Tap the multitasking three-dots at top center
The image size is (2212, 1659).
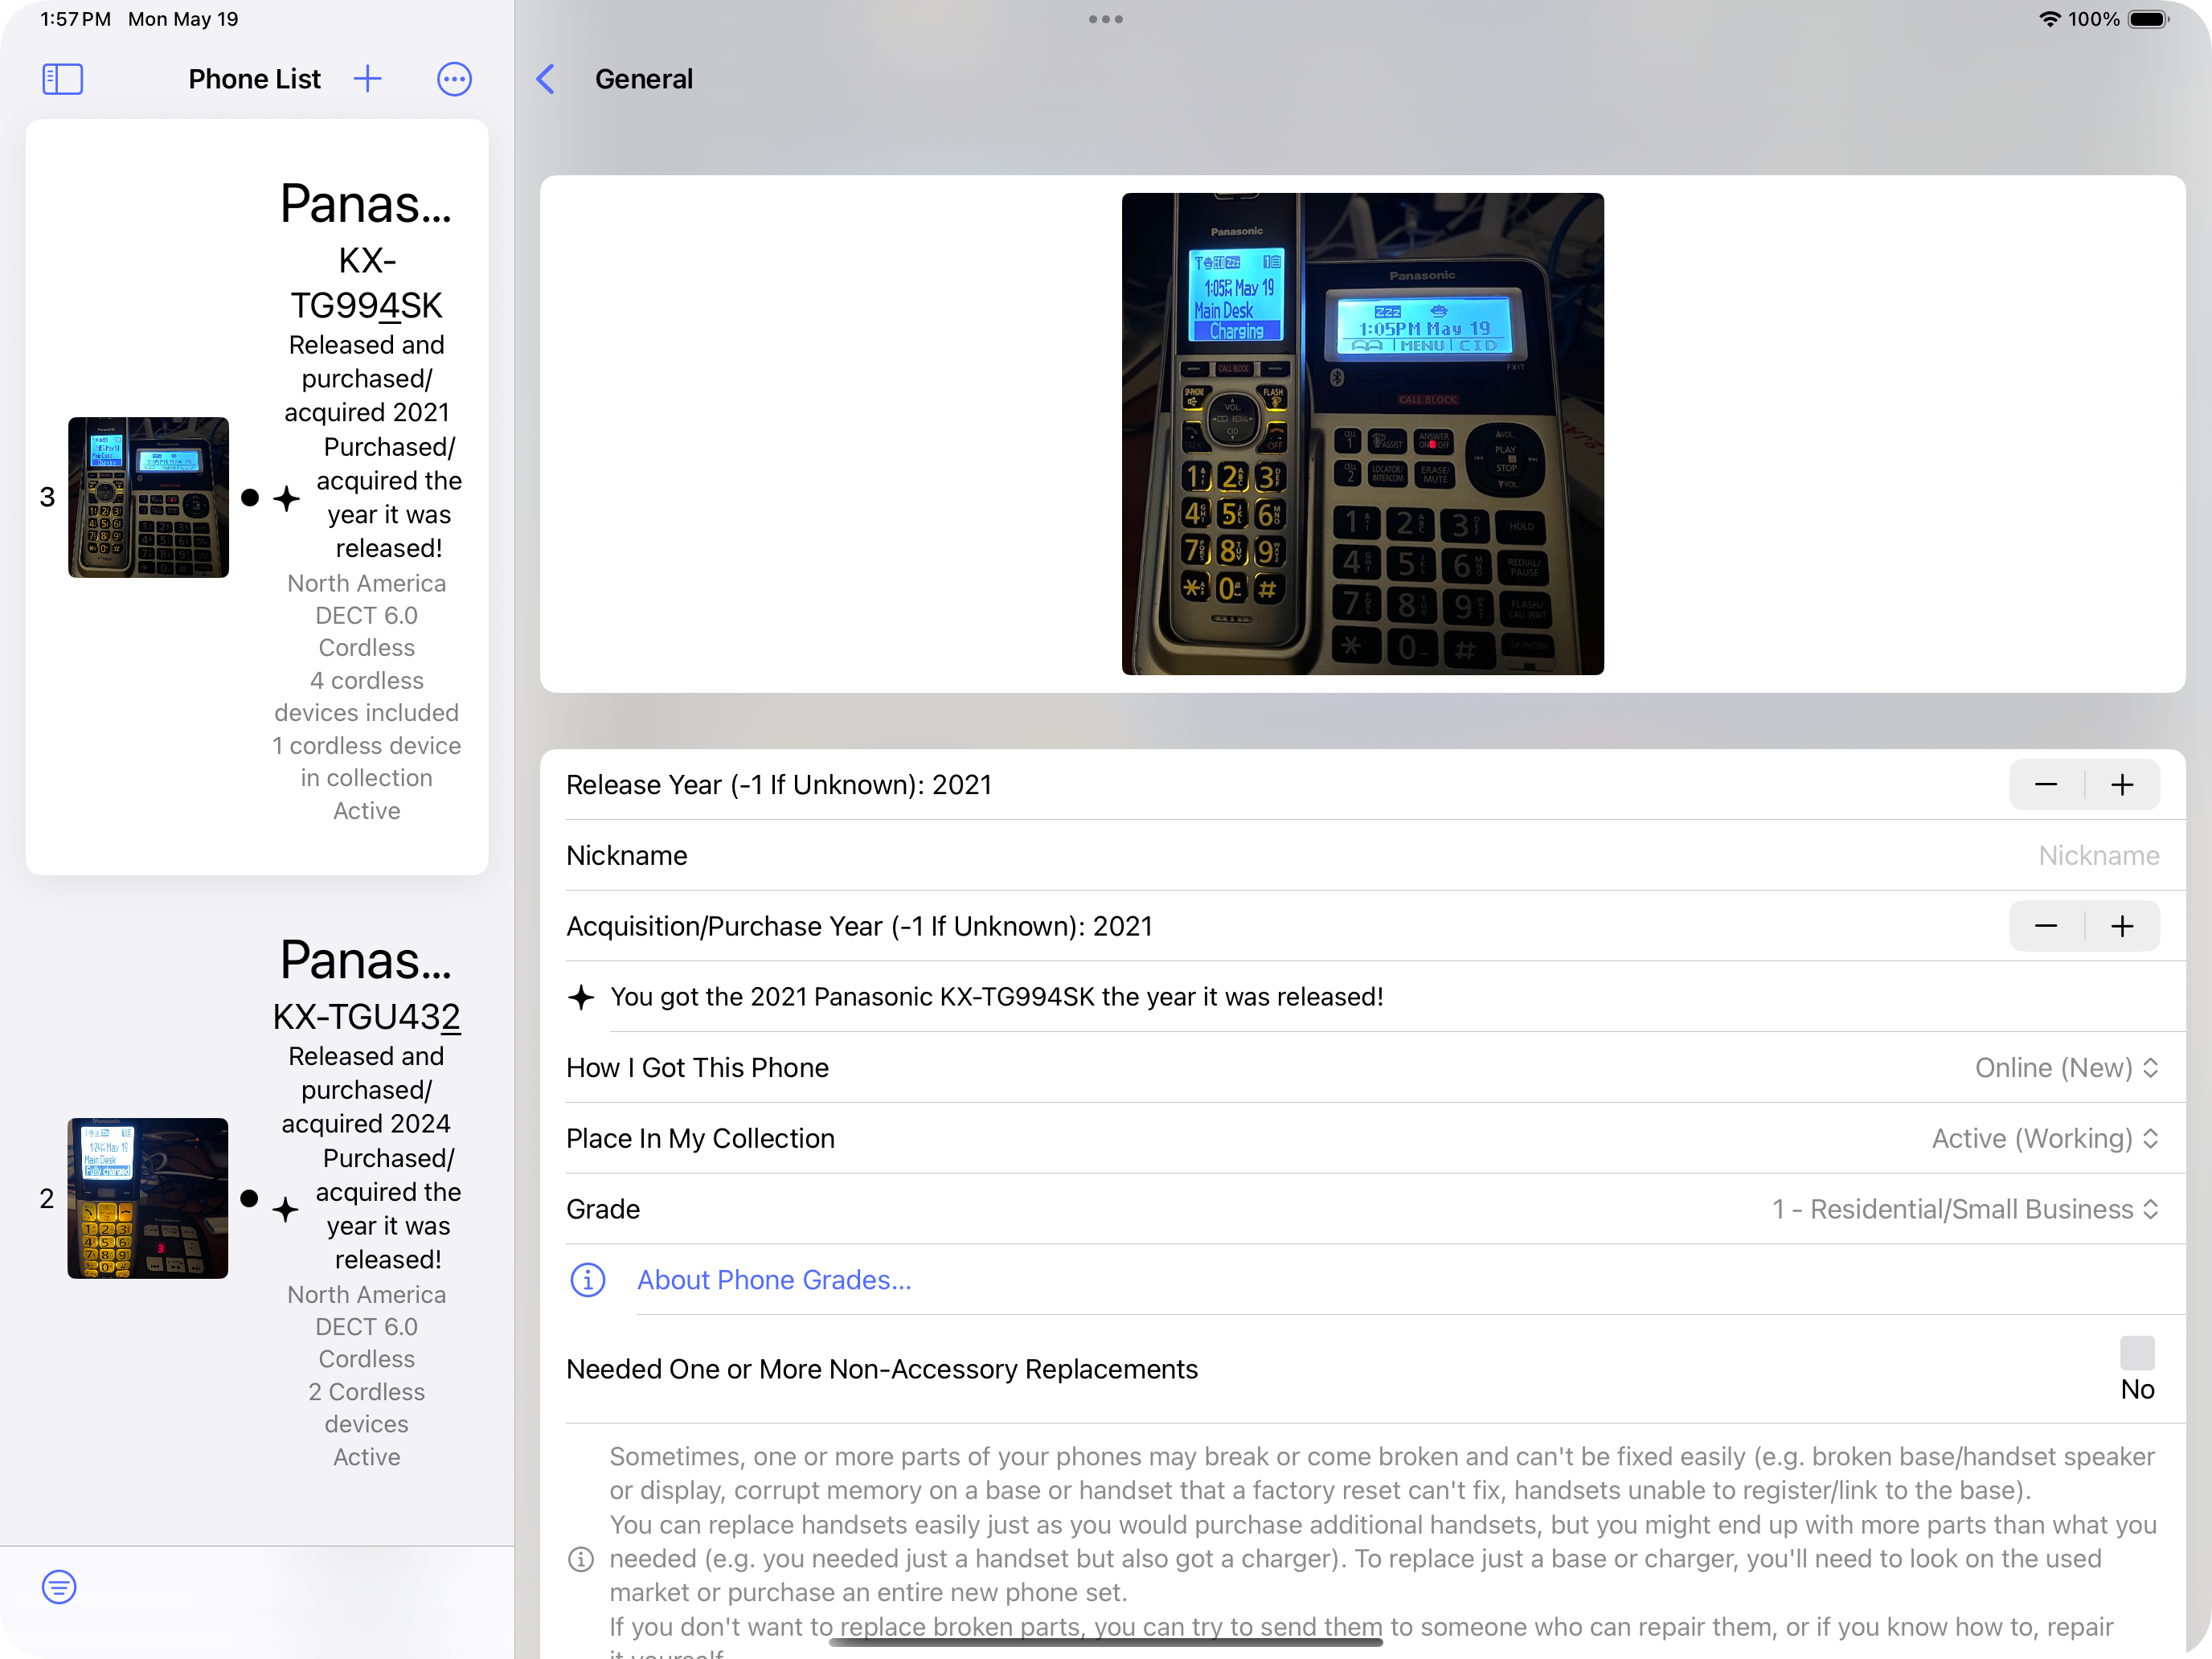(x=1106, y=19)
